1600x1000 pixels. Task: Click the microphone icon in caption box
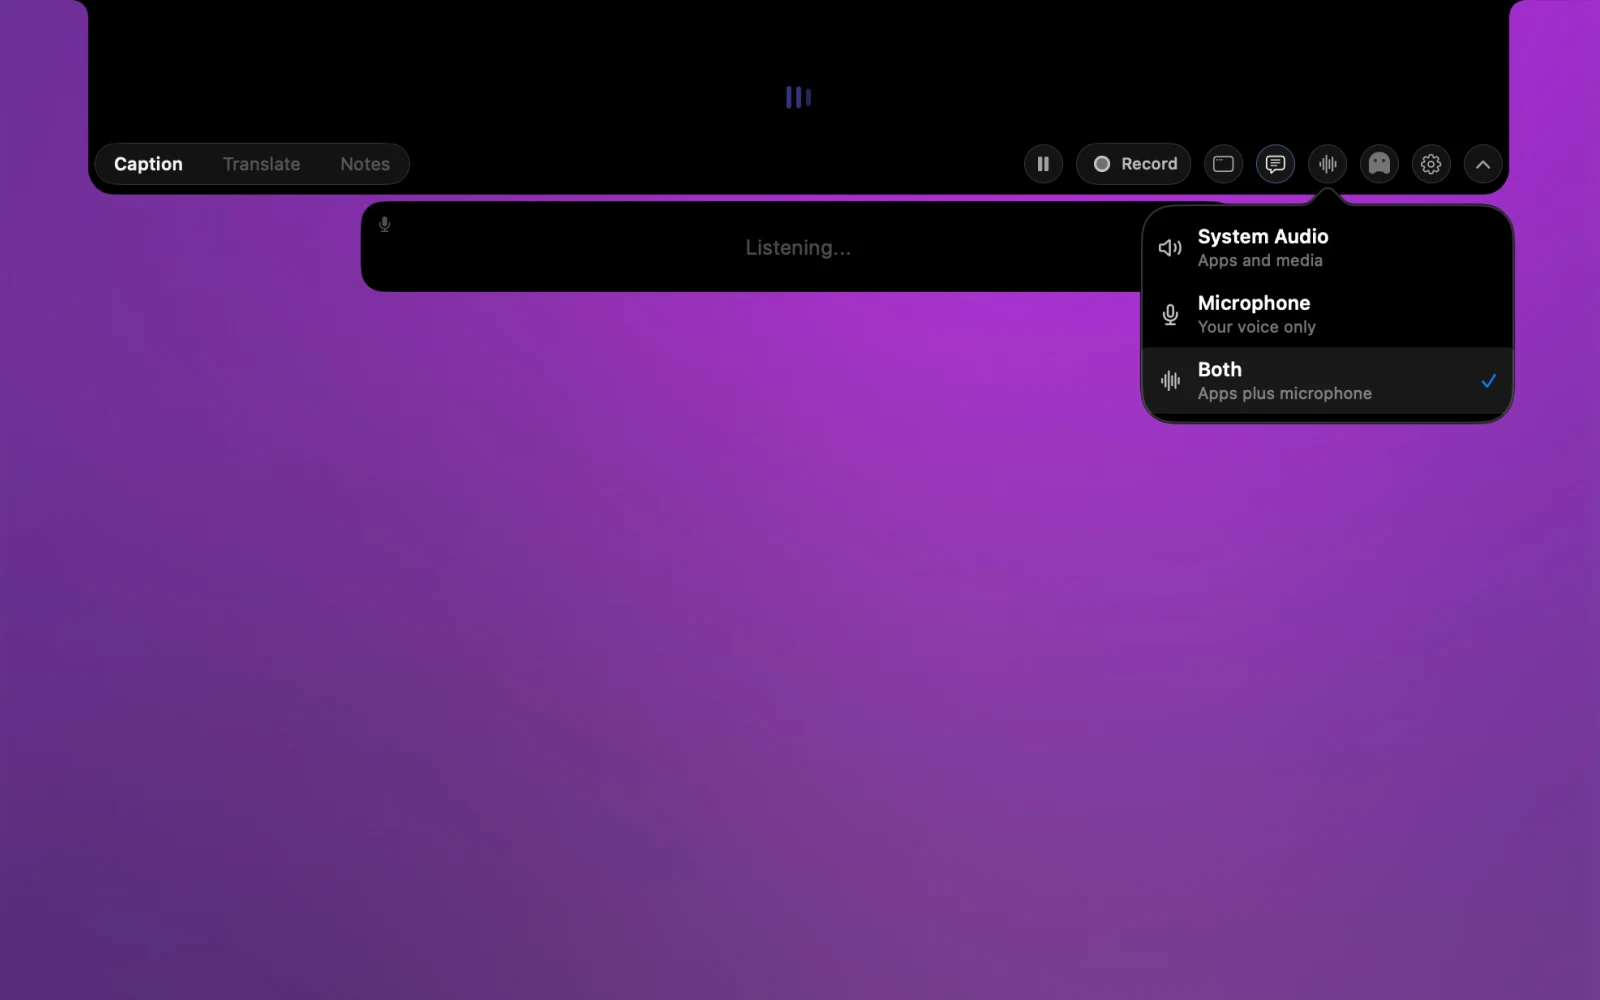(x=385, y=224)
